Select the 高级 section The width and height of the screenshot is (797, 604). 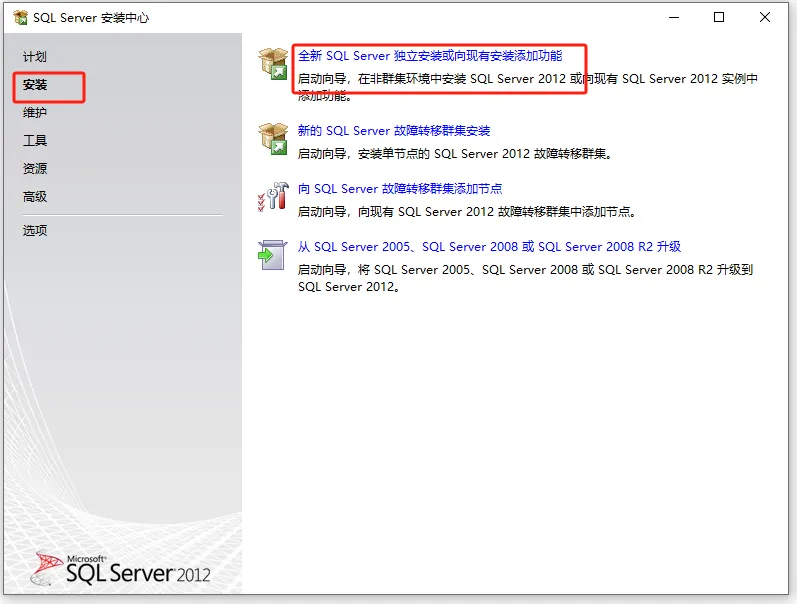[x=35, y=197]
